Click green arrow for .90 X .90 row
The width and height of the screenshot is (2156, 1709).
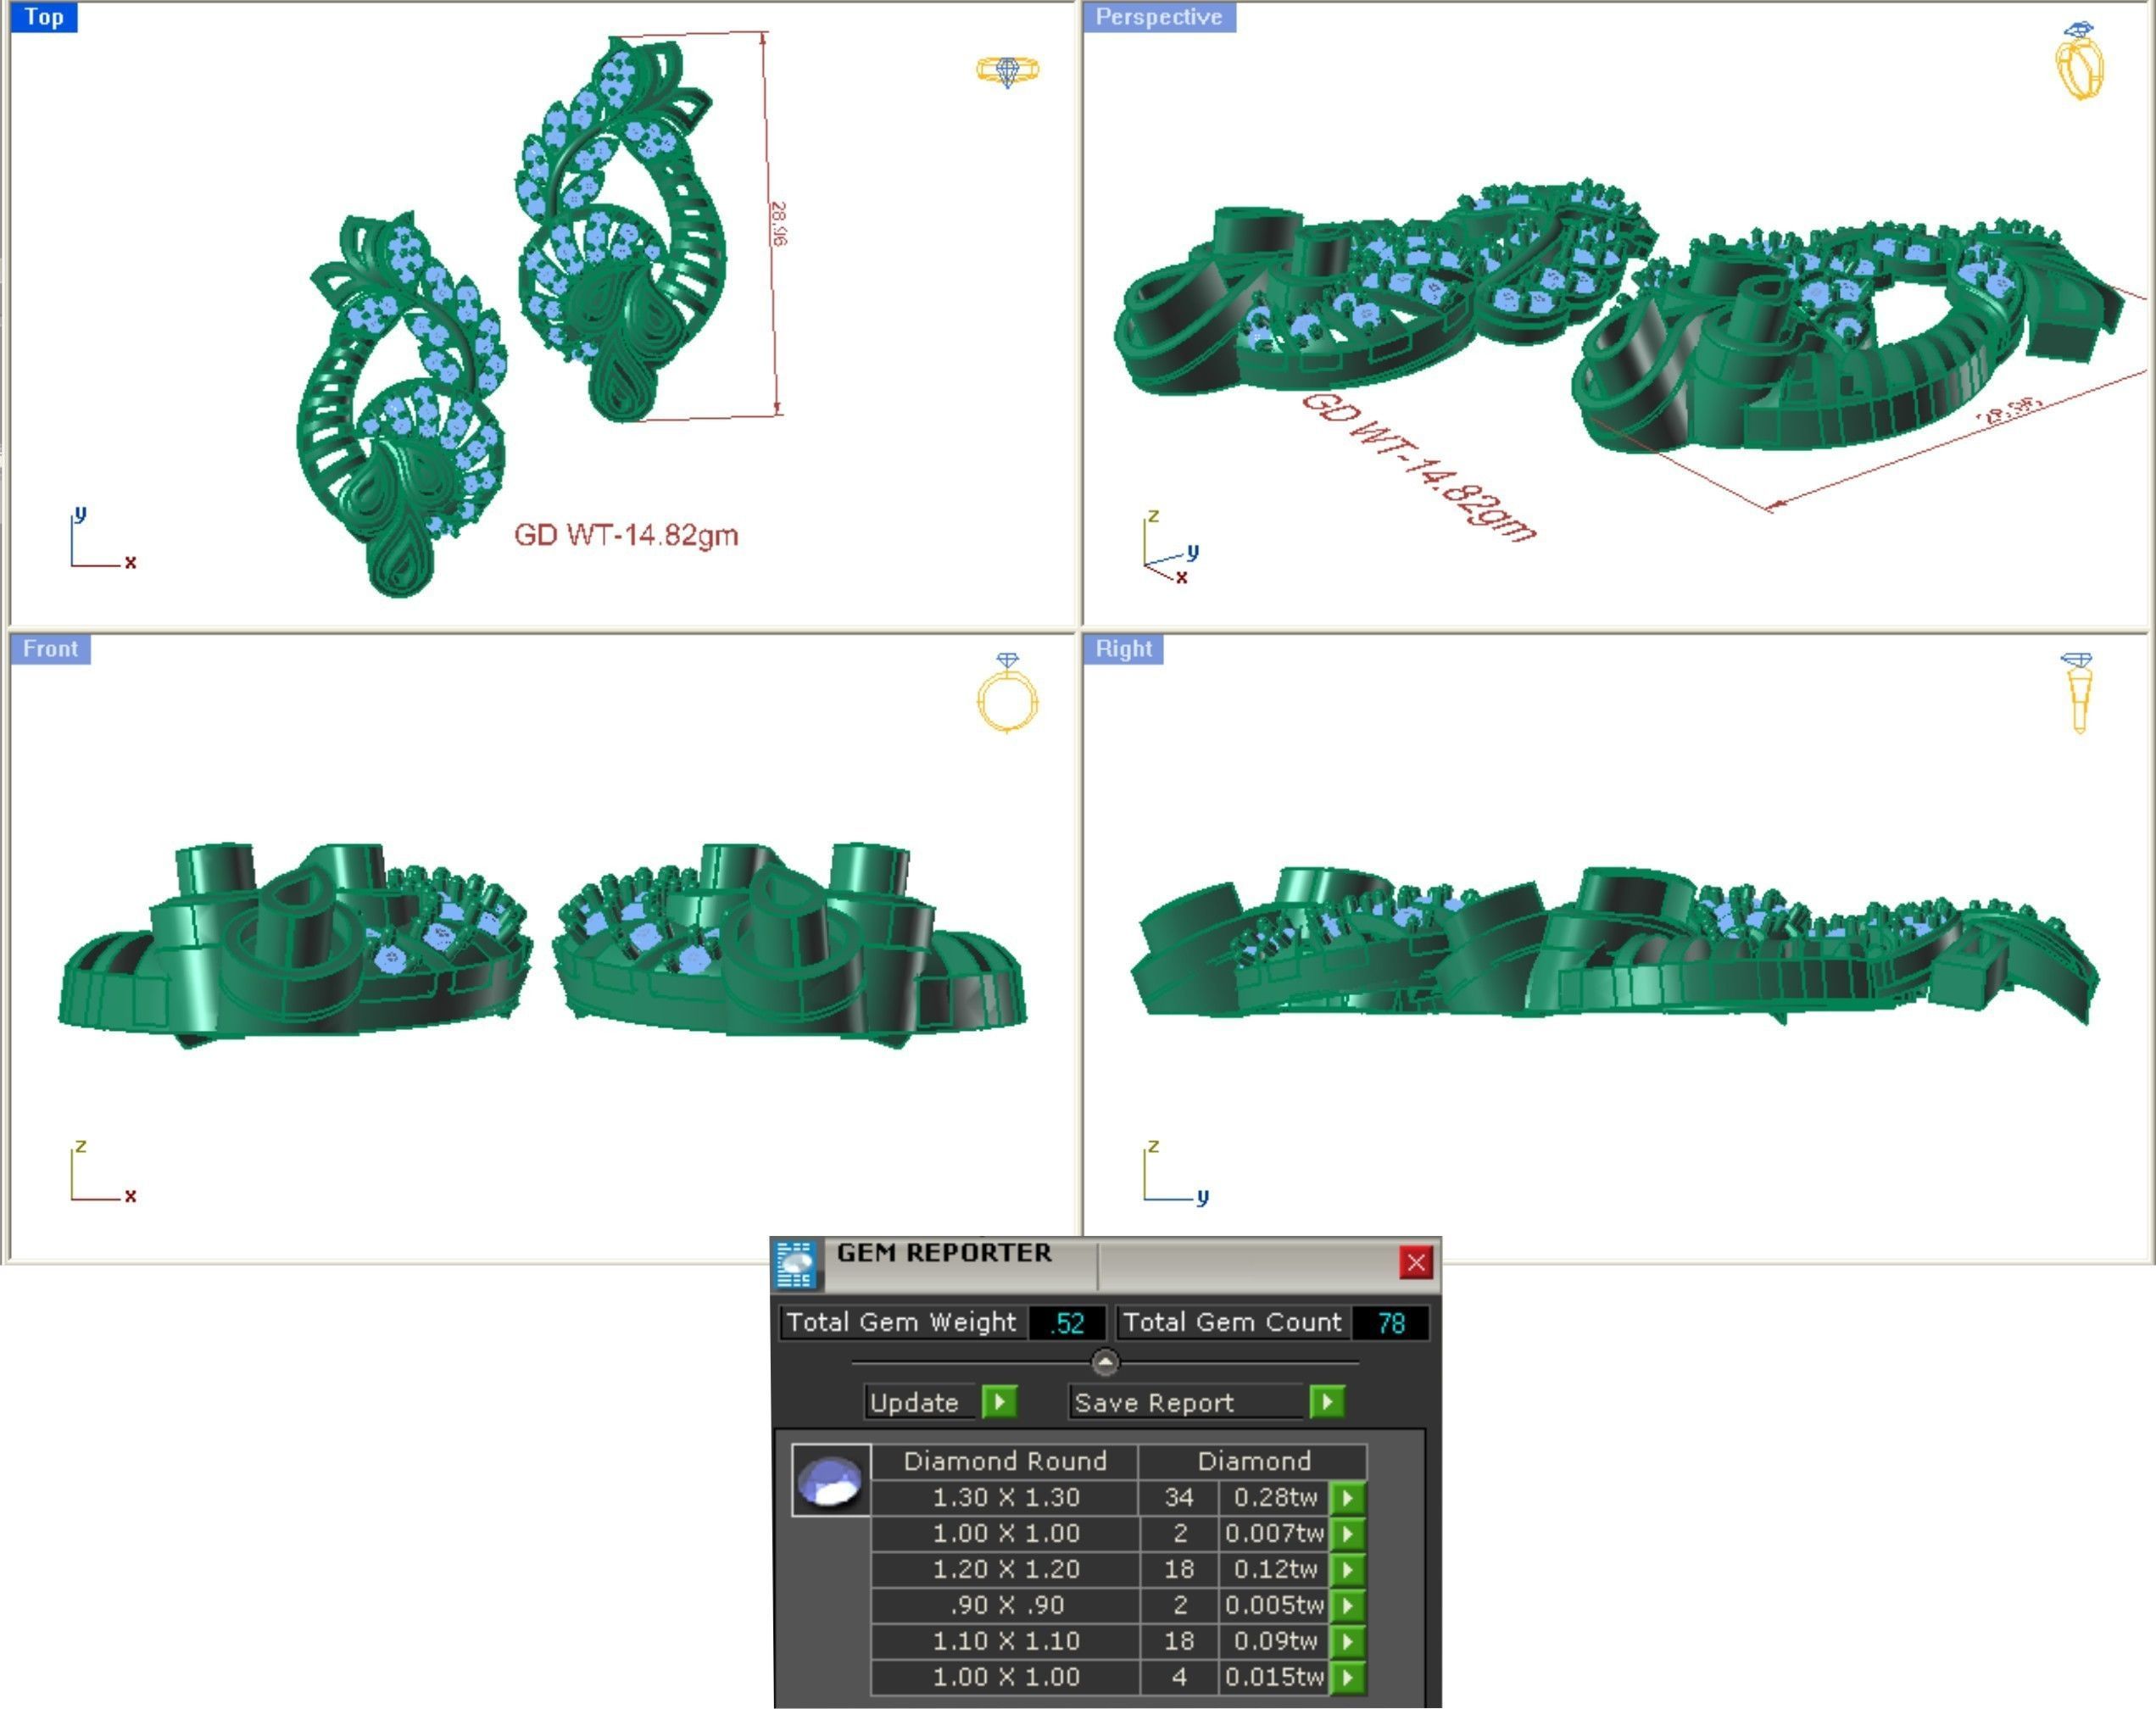tap(1348, 1606)
